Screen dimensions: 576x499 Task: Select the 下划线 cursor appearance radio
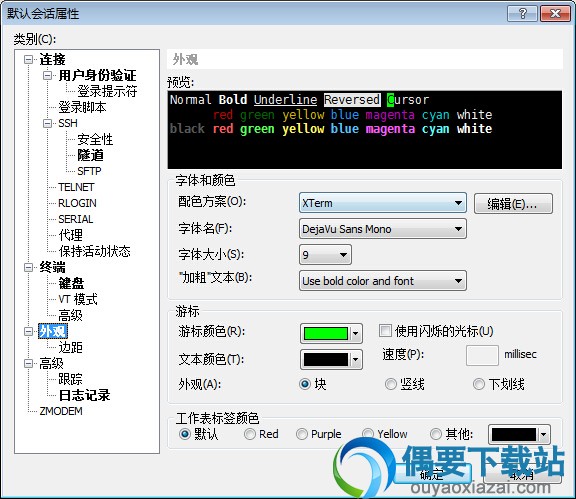pos(479,384)
